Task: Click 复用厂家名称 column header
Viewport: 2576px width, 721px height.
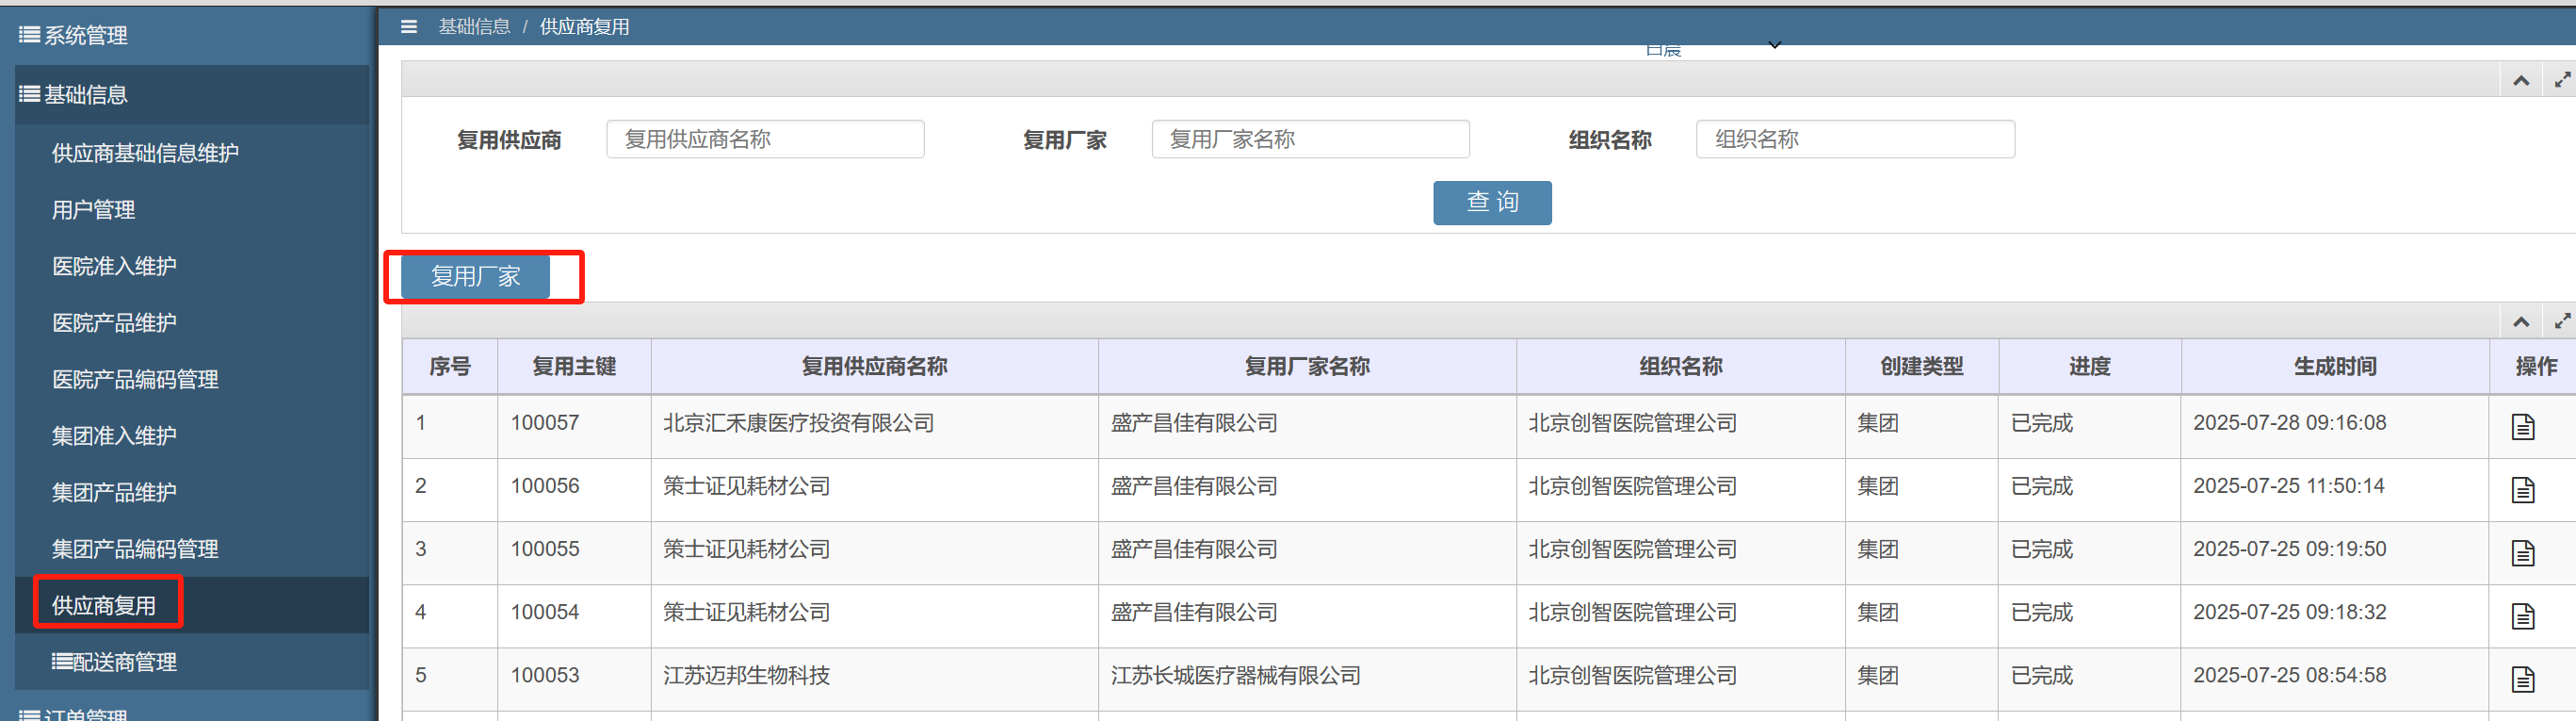Action: click(x=1307, y=367)
